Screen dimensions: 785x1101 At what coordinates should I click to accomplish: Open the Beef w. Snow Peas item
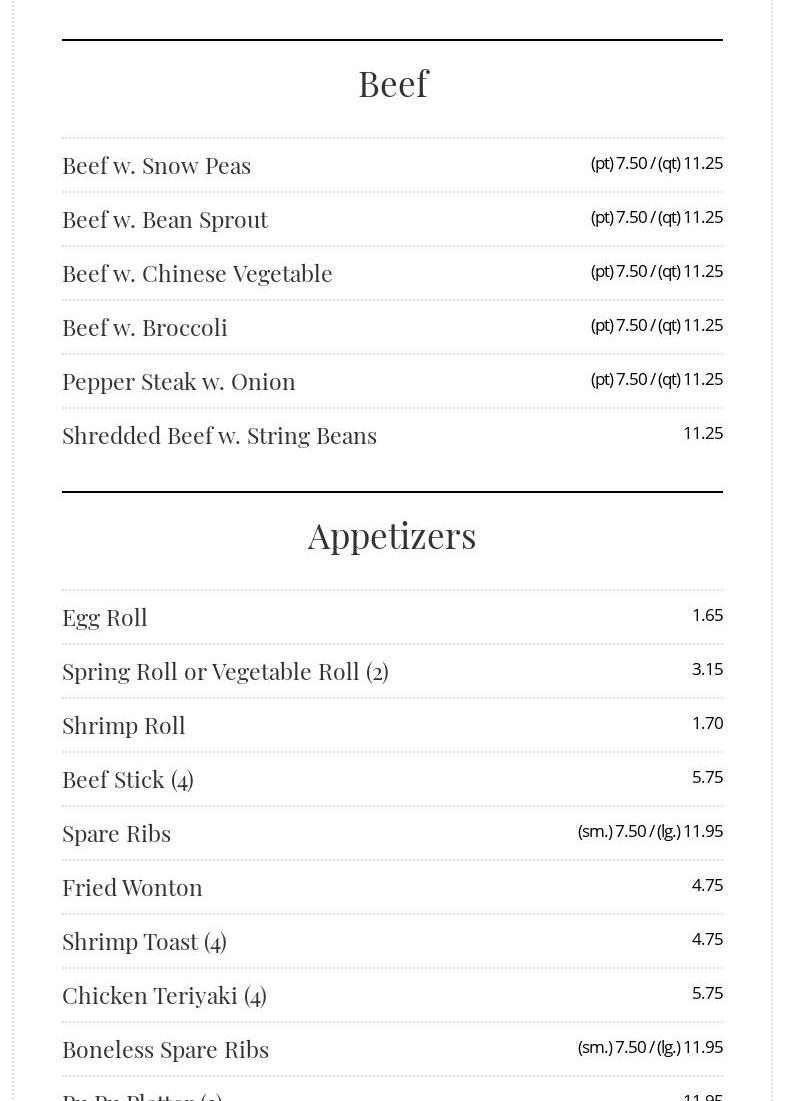tap(157, 165)
